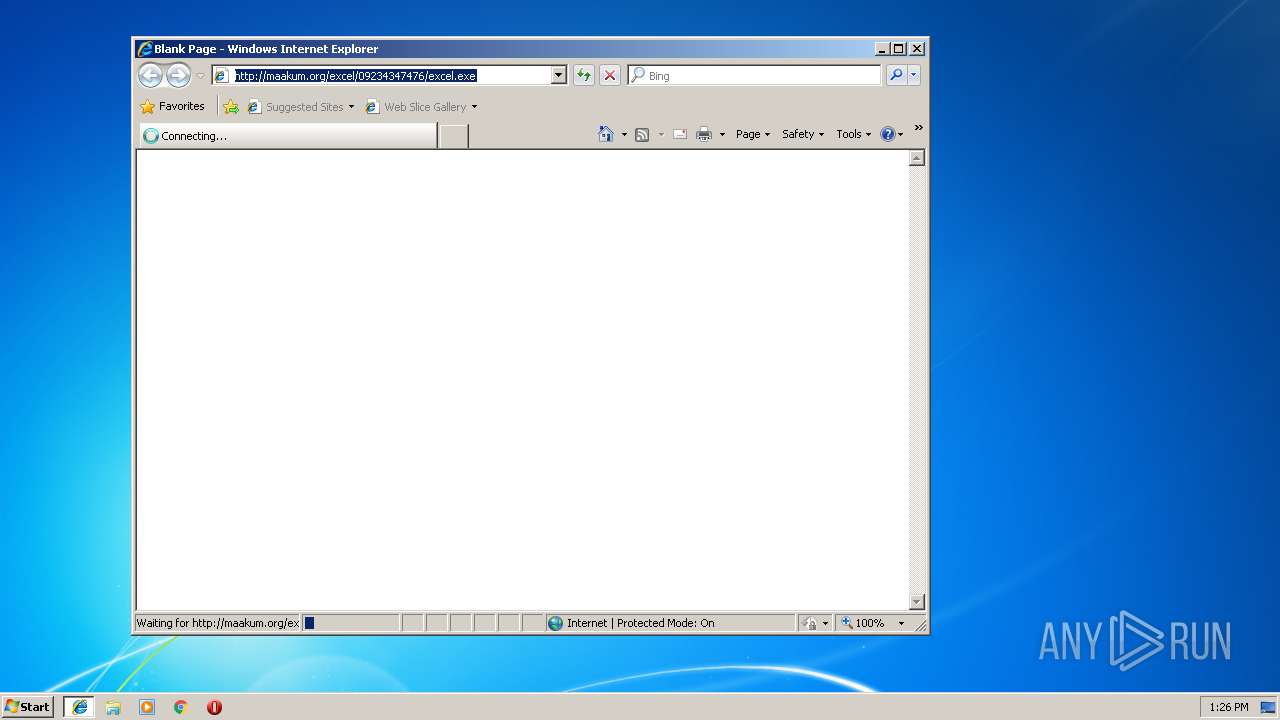
Task: Open Windows Explorer from the taskbar
Action: (x=113, y=707)
